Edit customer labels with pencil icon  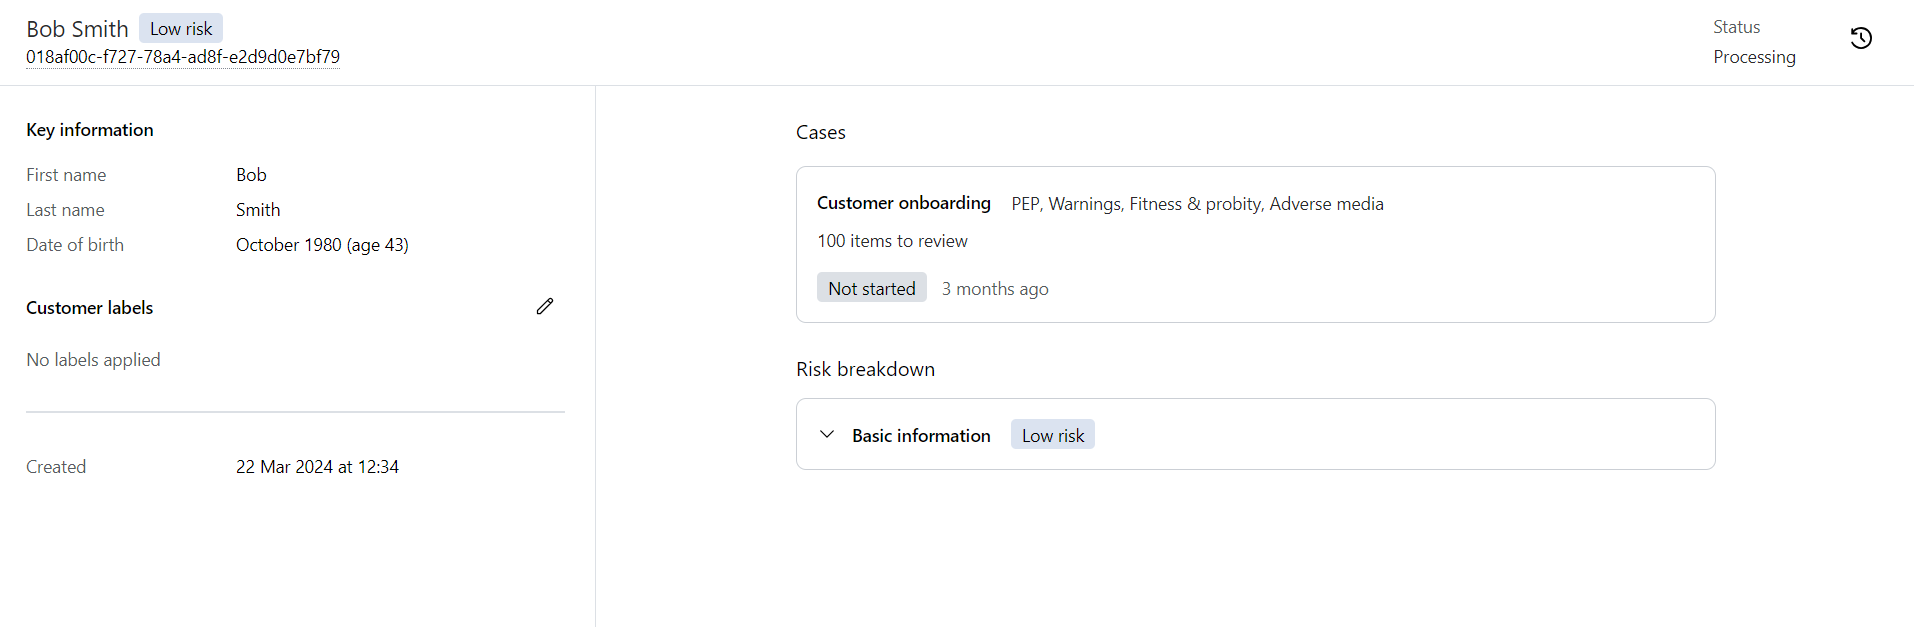tap(545, 307)
